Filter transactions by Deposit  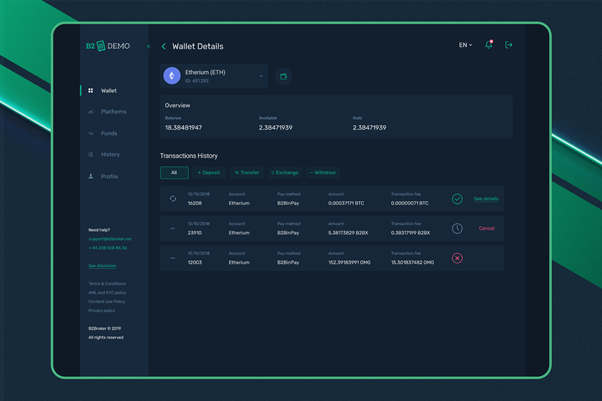(209, 173)
